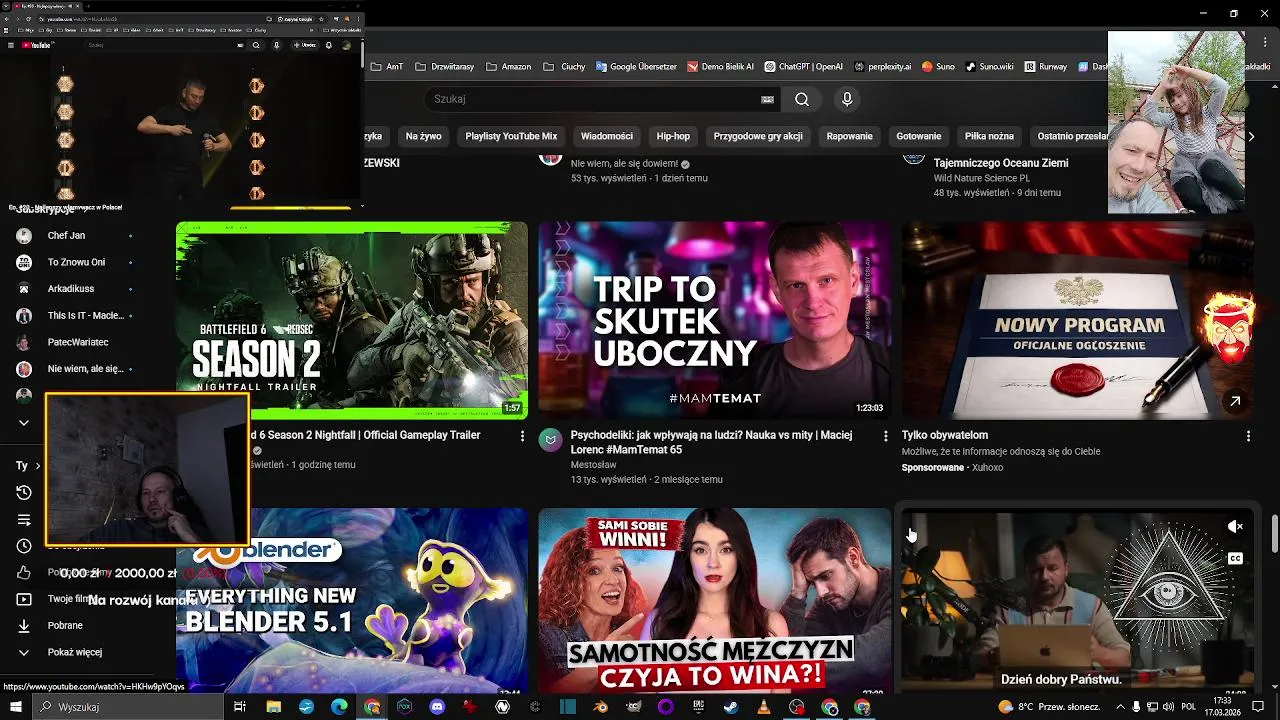Select the Playlisty YouTube Mix chip
1280x720 pixels.
(x=511, y=136)
